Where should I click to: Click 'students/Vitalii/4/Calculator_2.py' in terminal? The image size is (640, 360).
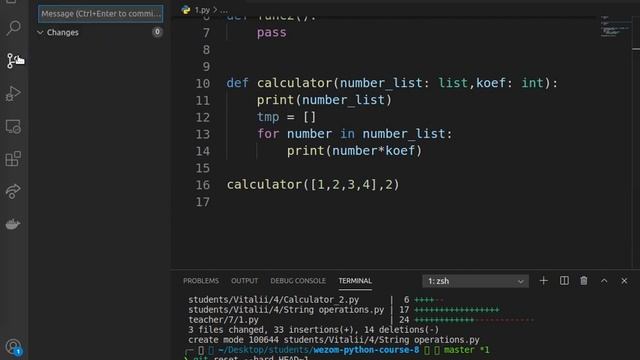(x=273, y=300)
